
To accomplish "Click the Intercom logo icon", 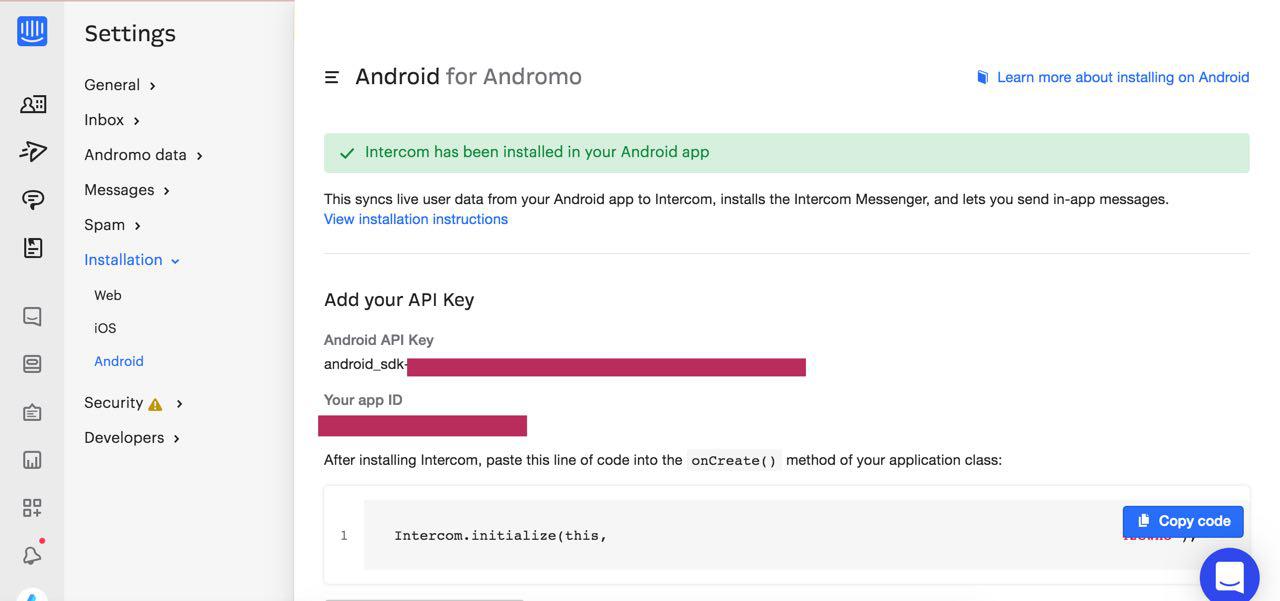I will click(x=32, y=31).
